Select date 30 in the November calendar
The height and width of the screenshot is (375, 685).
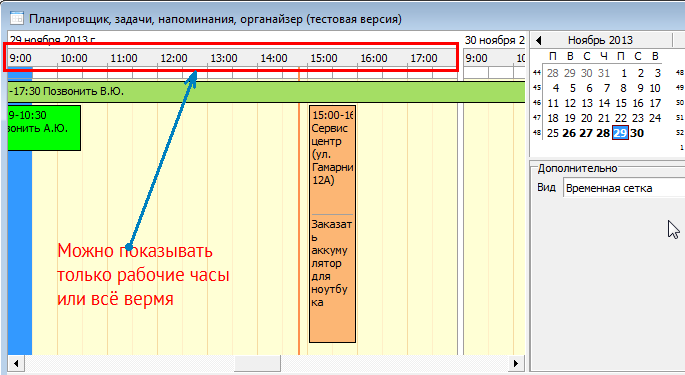(637, 133)
